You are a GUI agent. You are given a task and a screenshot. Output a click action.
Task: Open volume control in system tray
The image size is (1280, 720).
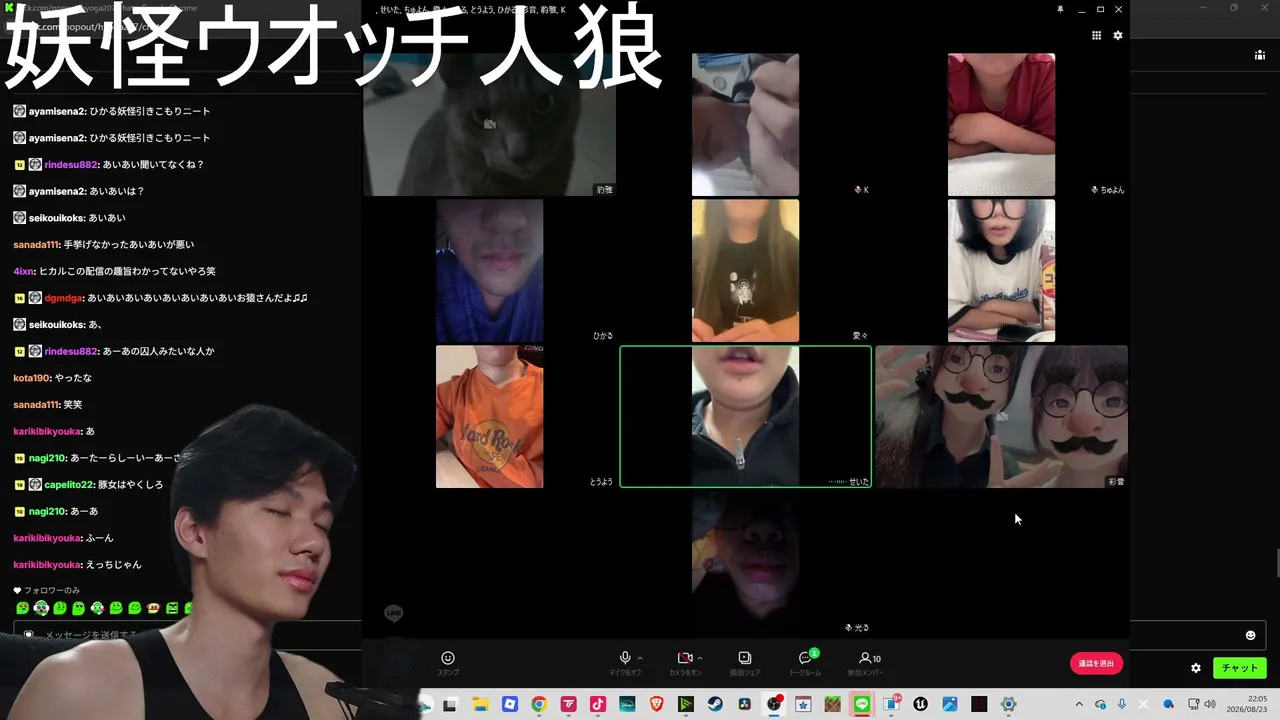tap(1210, 704)
